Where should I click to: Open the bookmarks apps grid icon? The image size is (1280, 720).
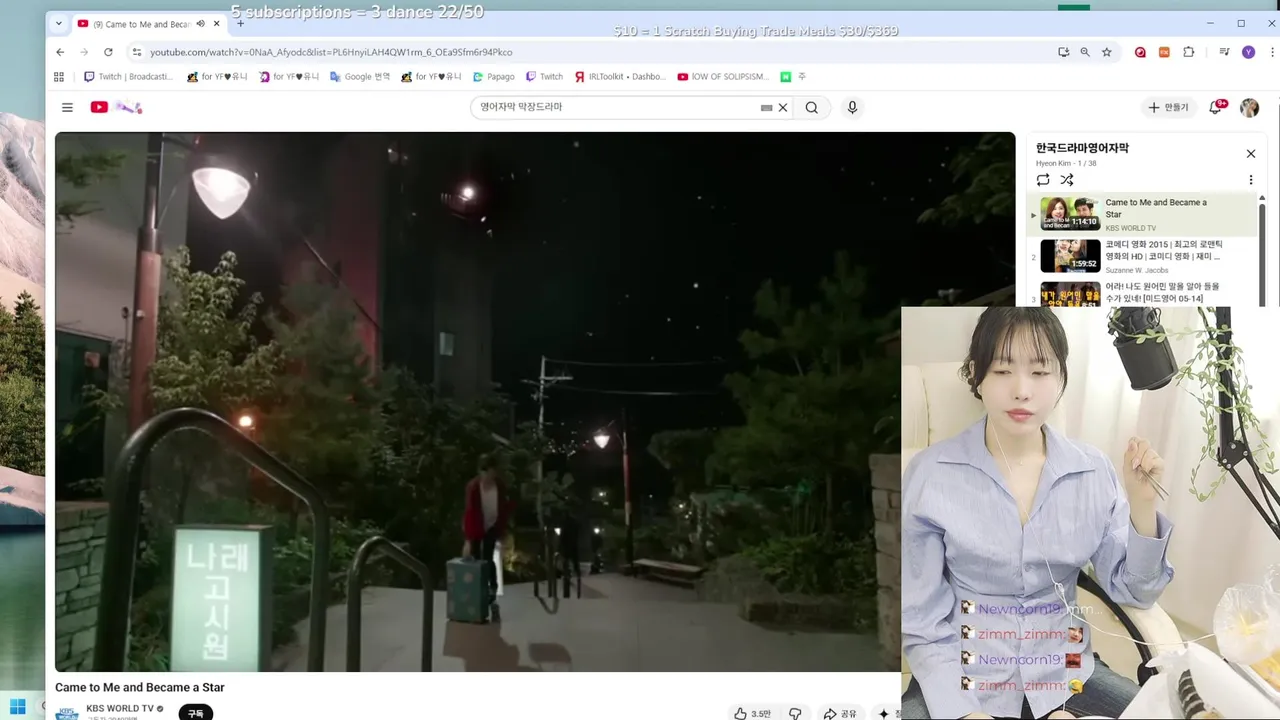click(59, 77)
